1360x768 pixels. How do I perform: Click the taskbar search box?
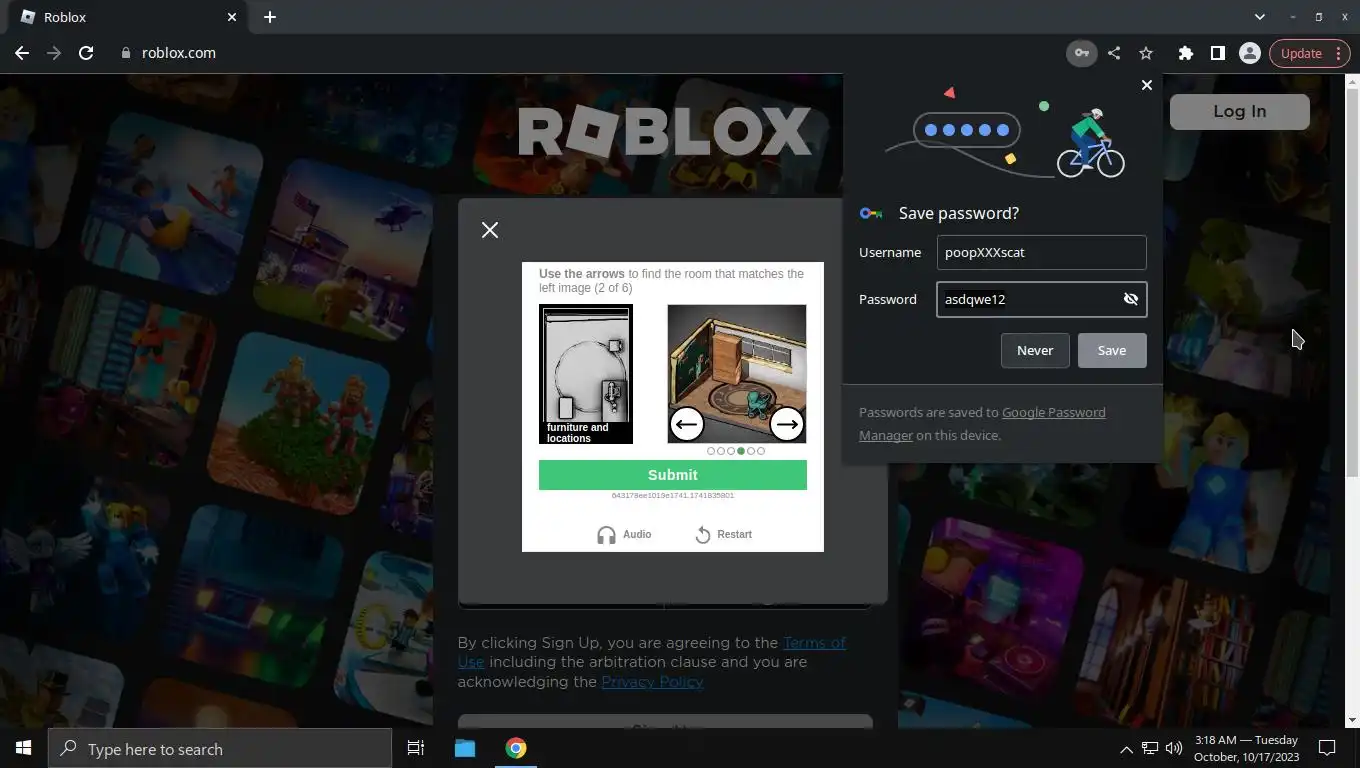[x=220, y=748]
